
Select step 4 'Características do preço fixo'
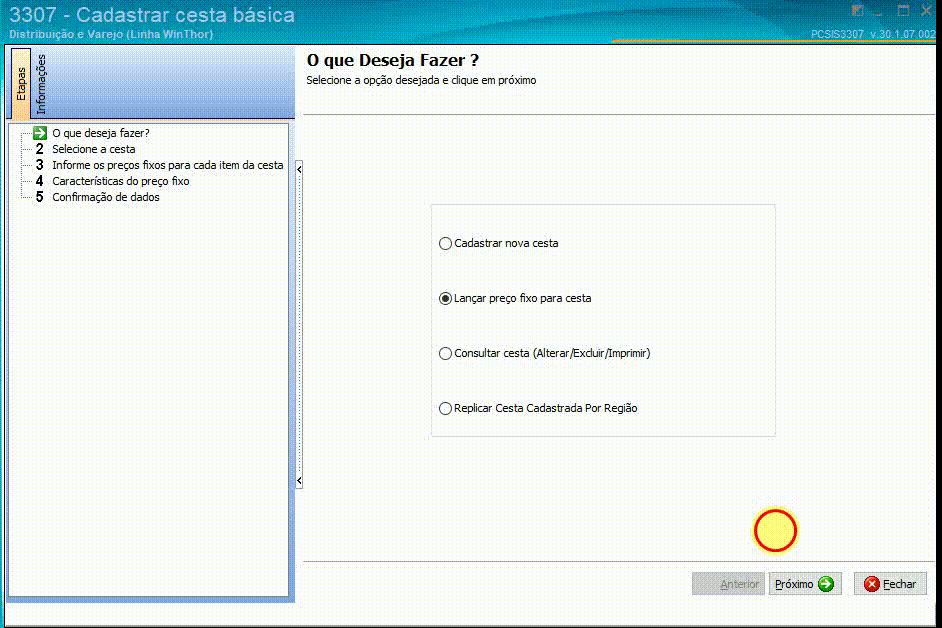tap(120, 181)
